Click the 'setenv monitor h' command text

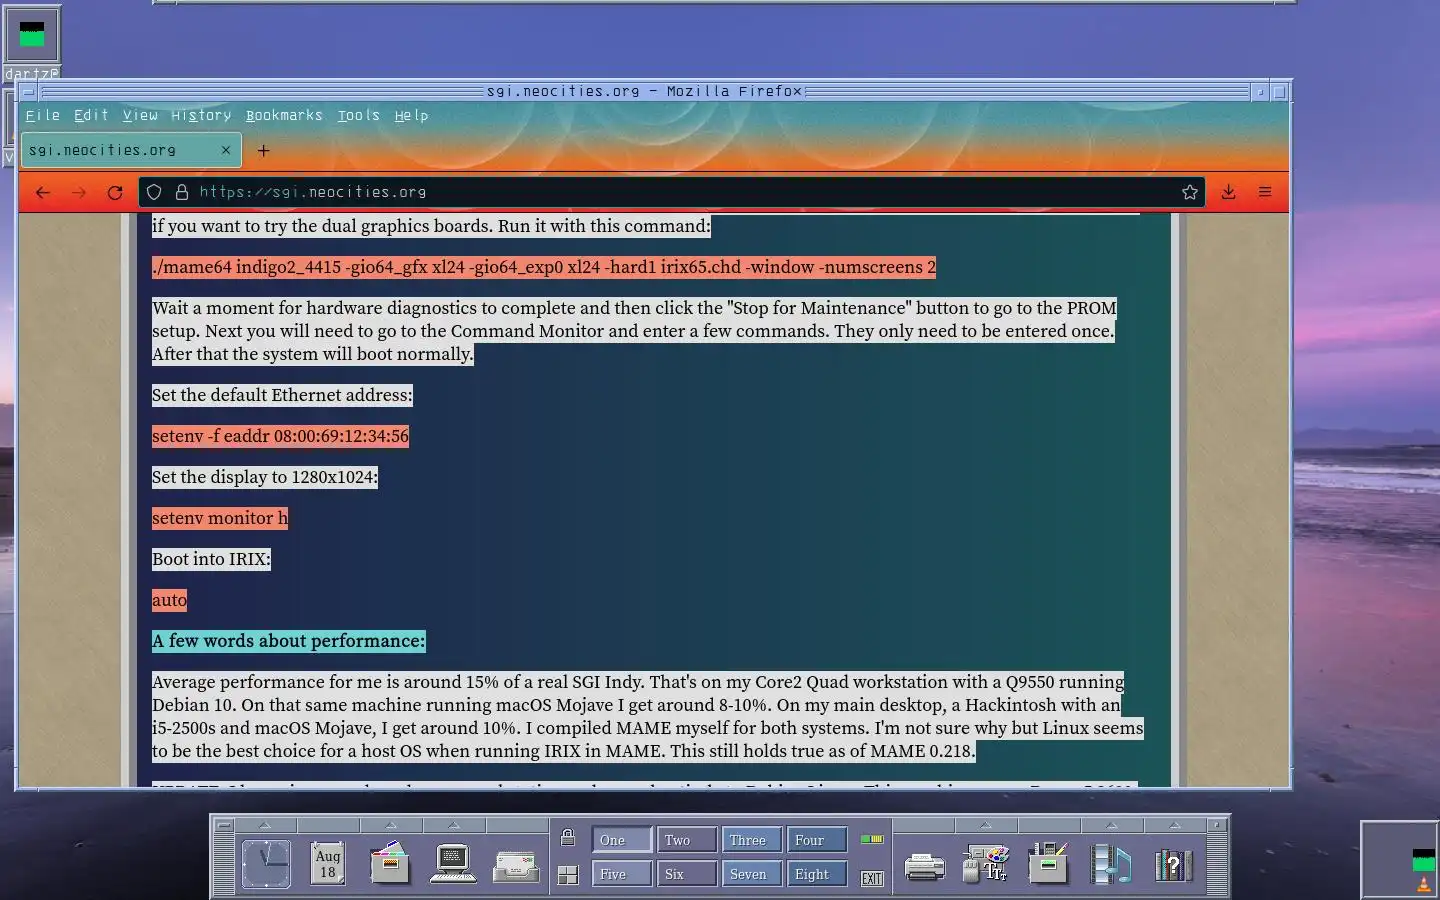[220, 518]
